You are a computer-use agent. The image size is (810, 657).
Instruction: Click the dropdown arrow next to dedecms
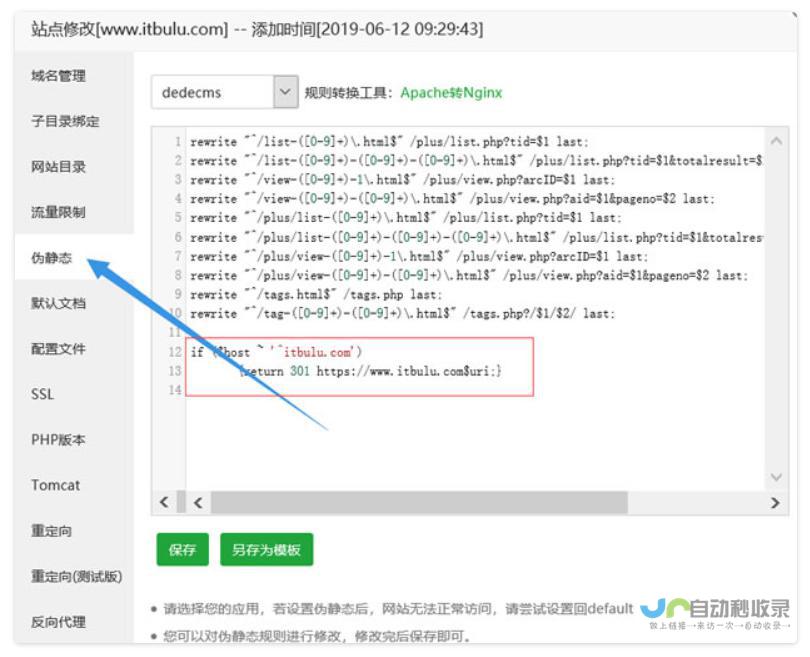click(286, 92)
